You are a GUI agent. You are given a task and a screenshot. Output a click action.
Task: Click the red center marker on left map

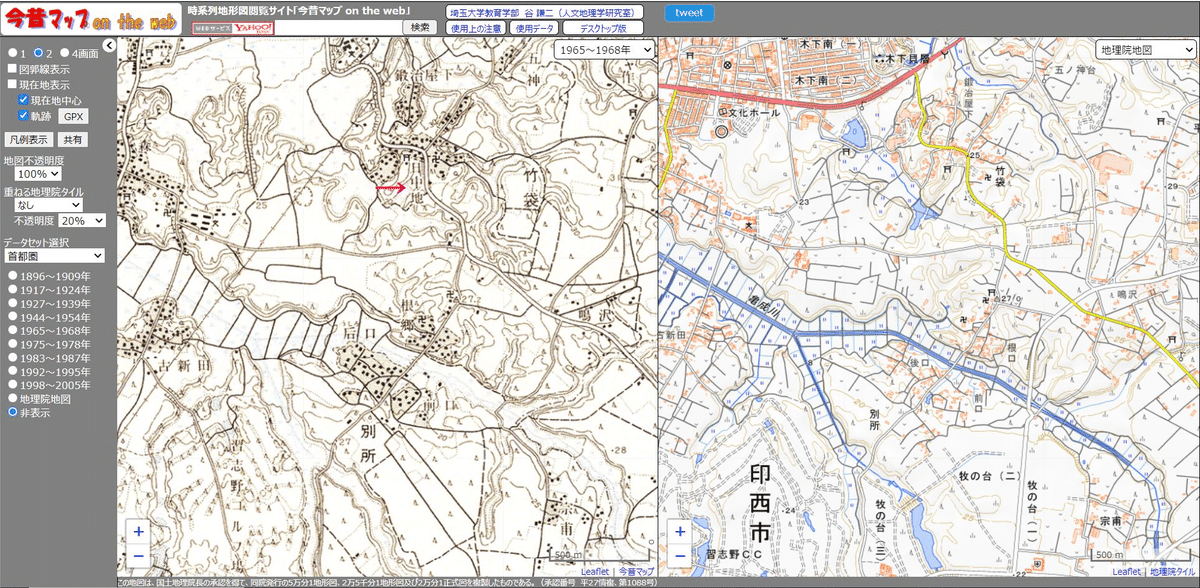click(389, 187)
